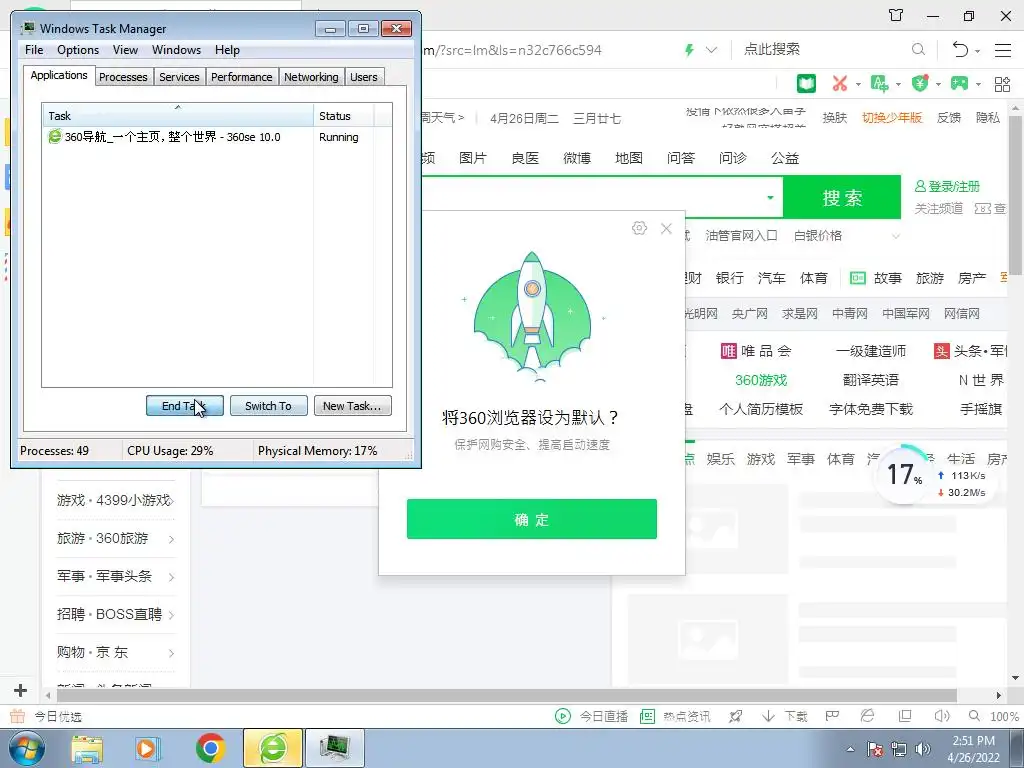This screenshot has width=1024, height=768.
Task: Open a new tab with the plus button
Action: [20, 690]
